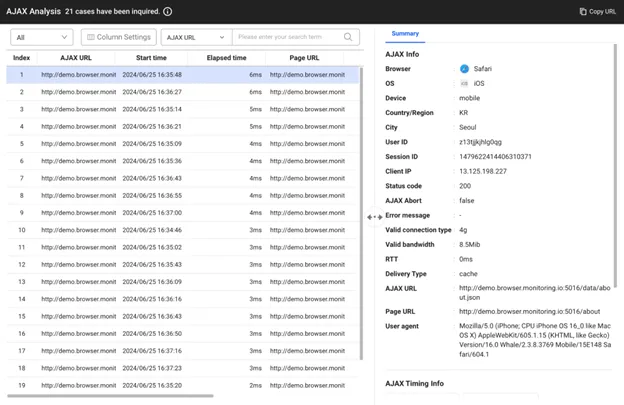Image resolution: width=624 pixels, height=405 pixels.
Task: Click the Status code value 200
Action: (x=465, y=186)
